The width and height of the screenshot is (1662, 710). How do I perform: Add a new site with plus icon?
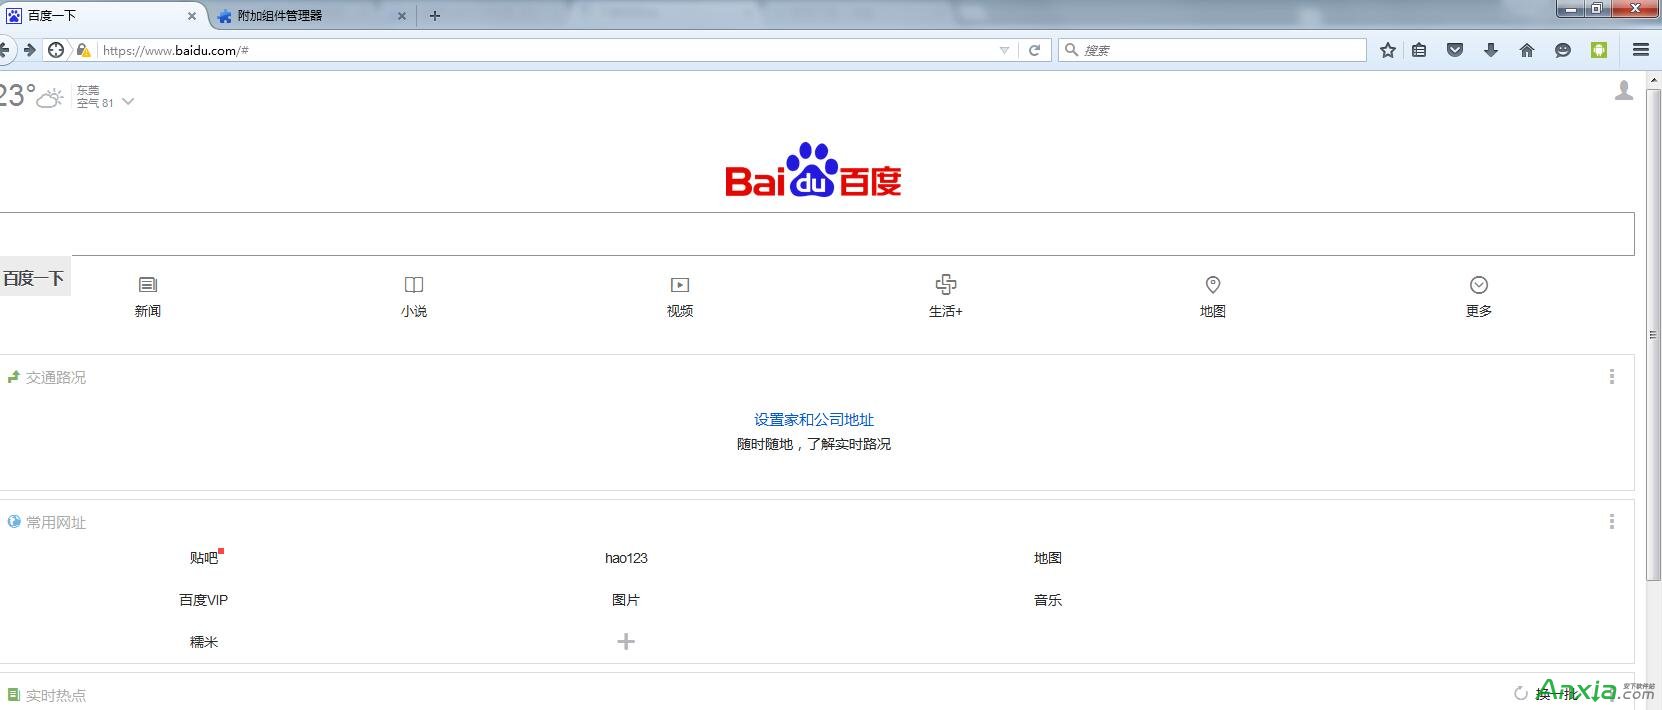626,642
